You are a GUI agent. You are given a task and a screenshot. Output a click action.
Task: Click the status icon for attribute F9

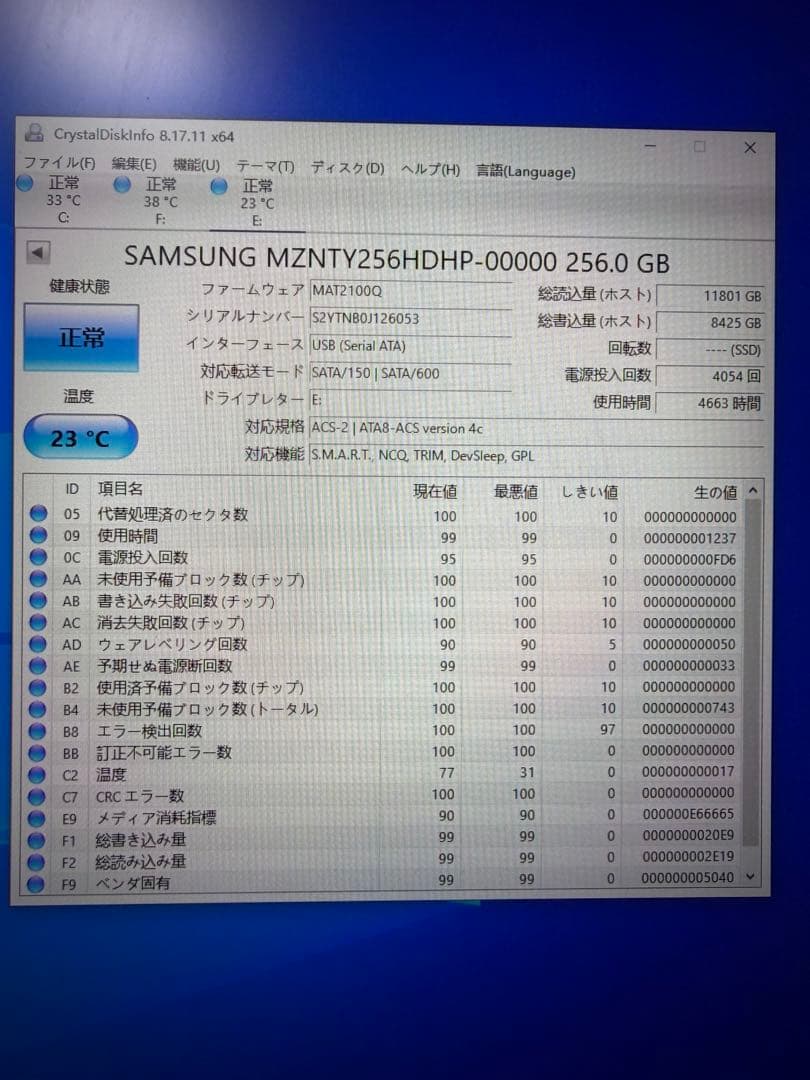click(36, 884)
